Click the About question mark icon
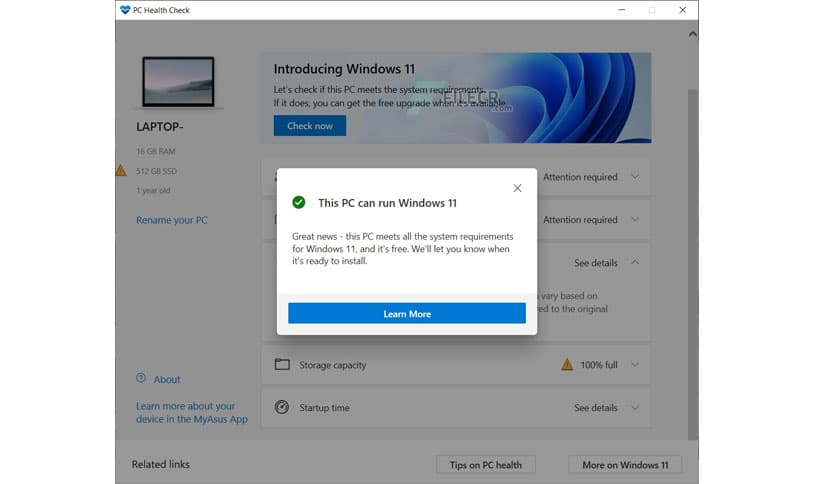The image size is (836, 484). pos(141,378)
